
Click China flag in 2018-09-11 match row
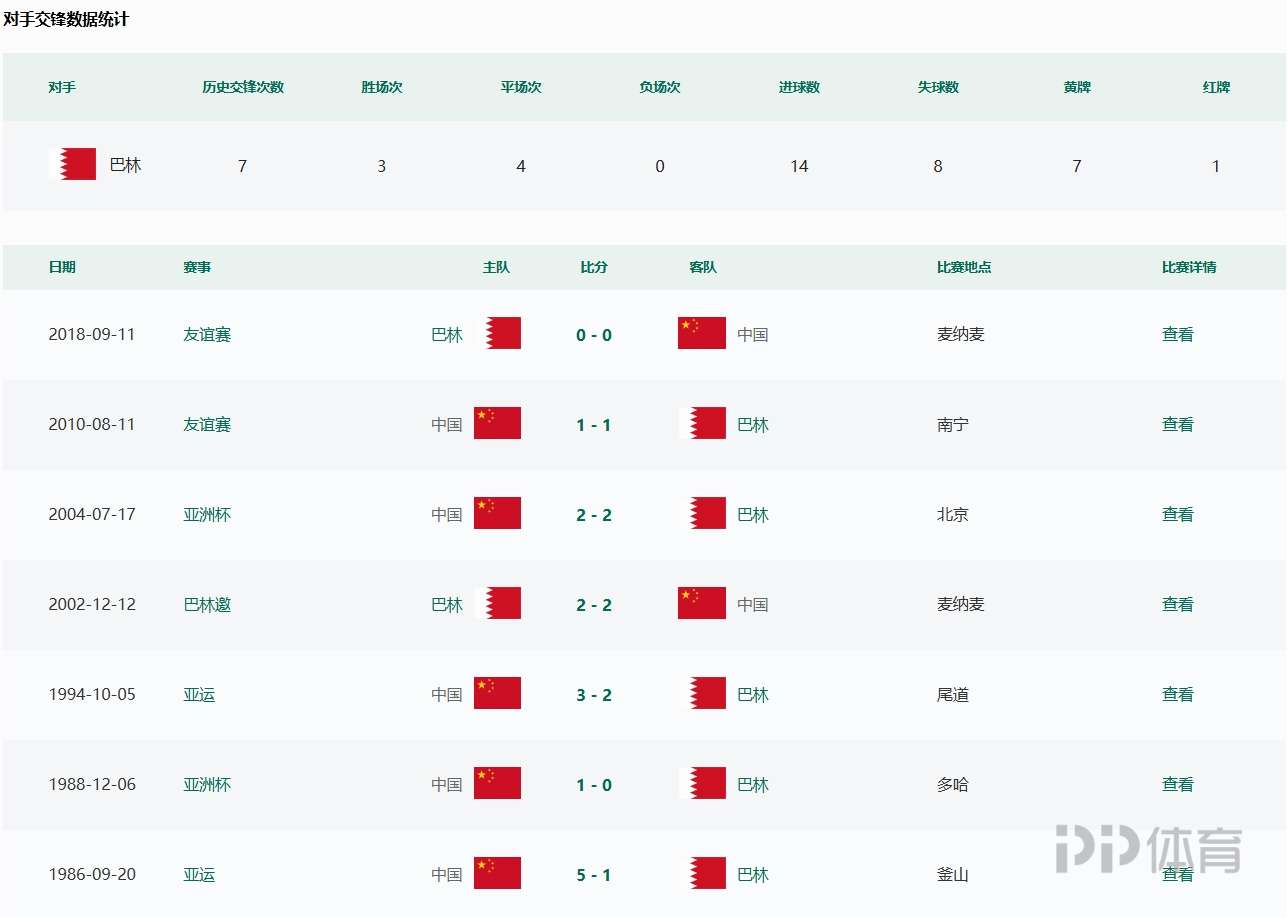[x=702, y=333]
